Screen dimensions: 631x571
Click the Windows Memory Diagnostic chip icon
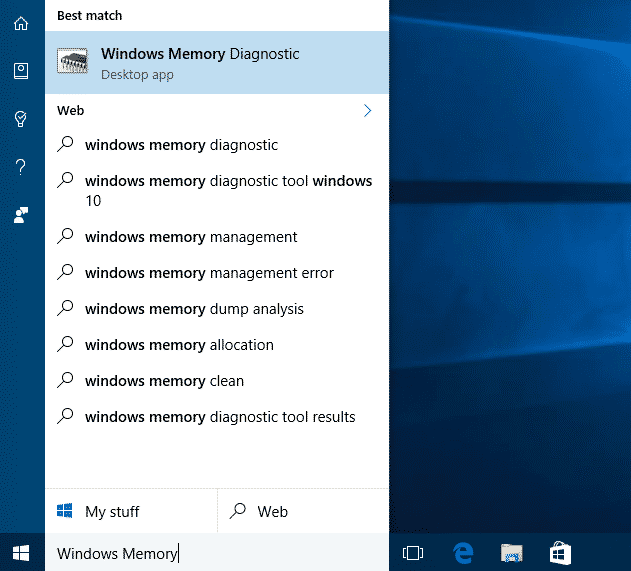point(72,61)
